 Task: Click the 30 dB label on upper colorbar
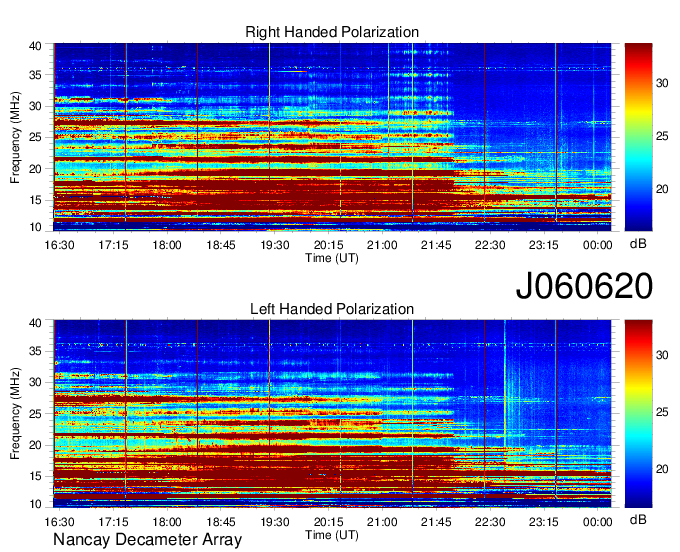pos(662,83)
